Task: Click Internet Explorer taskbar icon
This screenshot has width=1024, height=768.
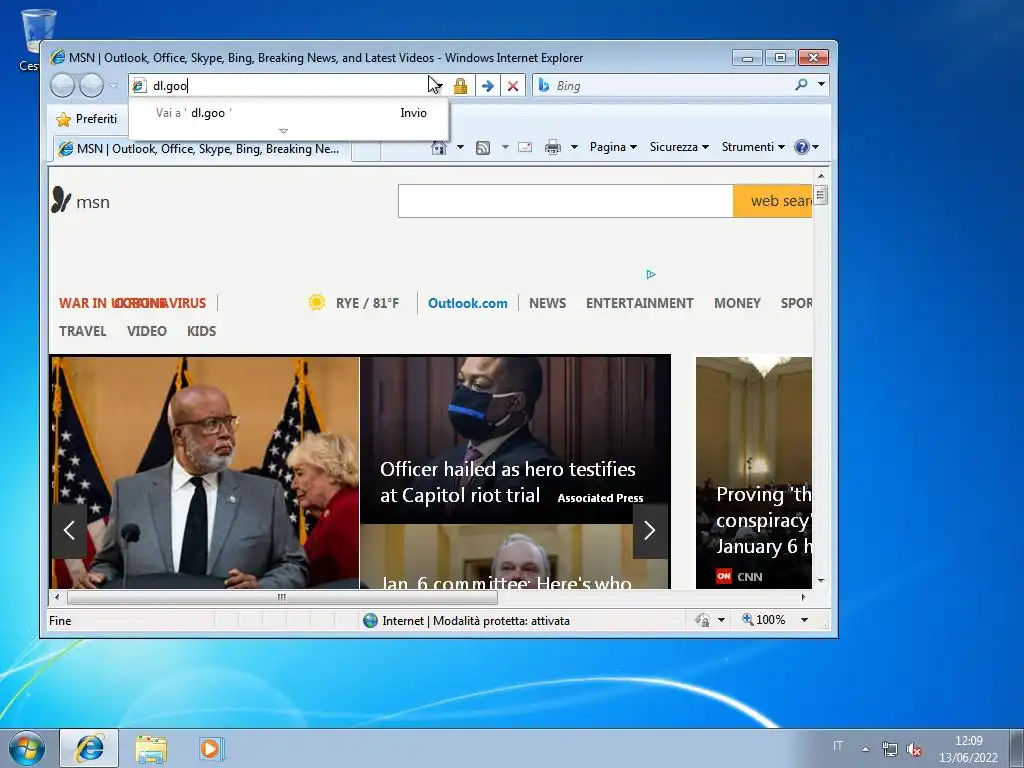Action: tap(89, 748)
